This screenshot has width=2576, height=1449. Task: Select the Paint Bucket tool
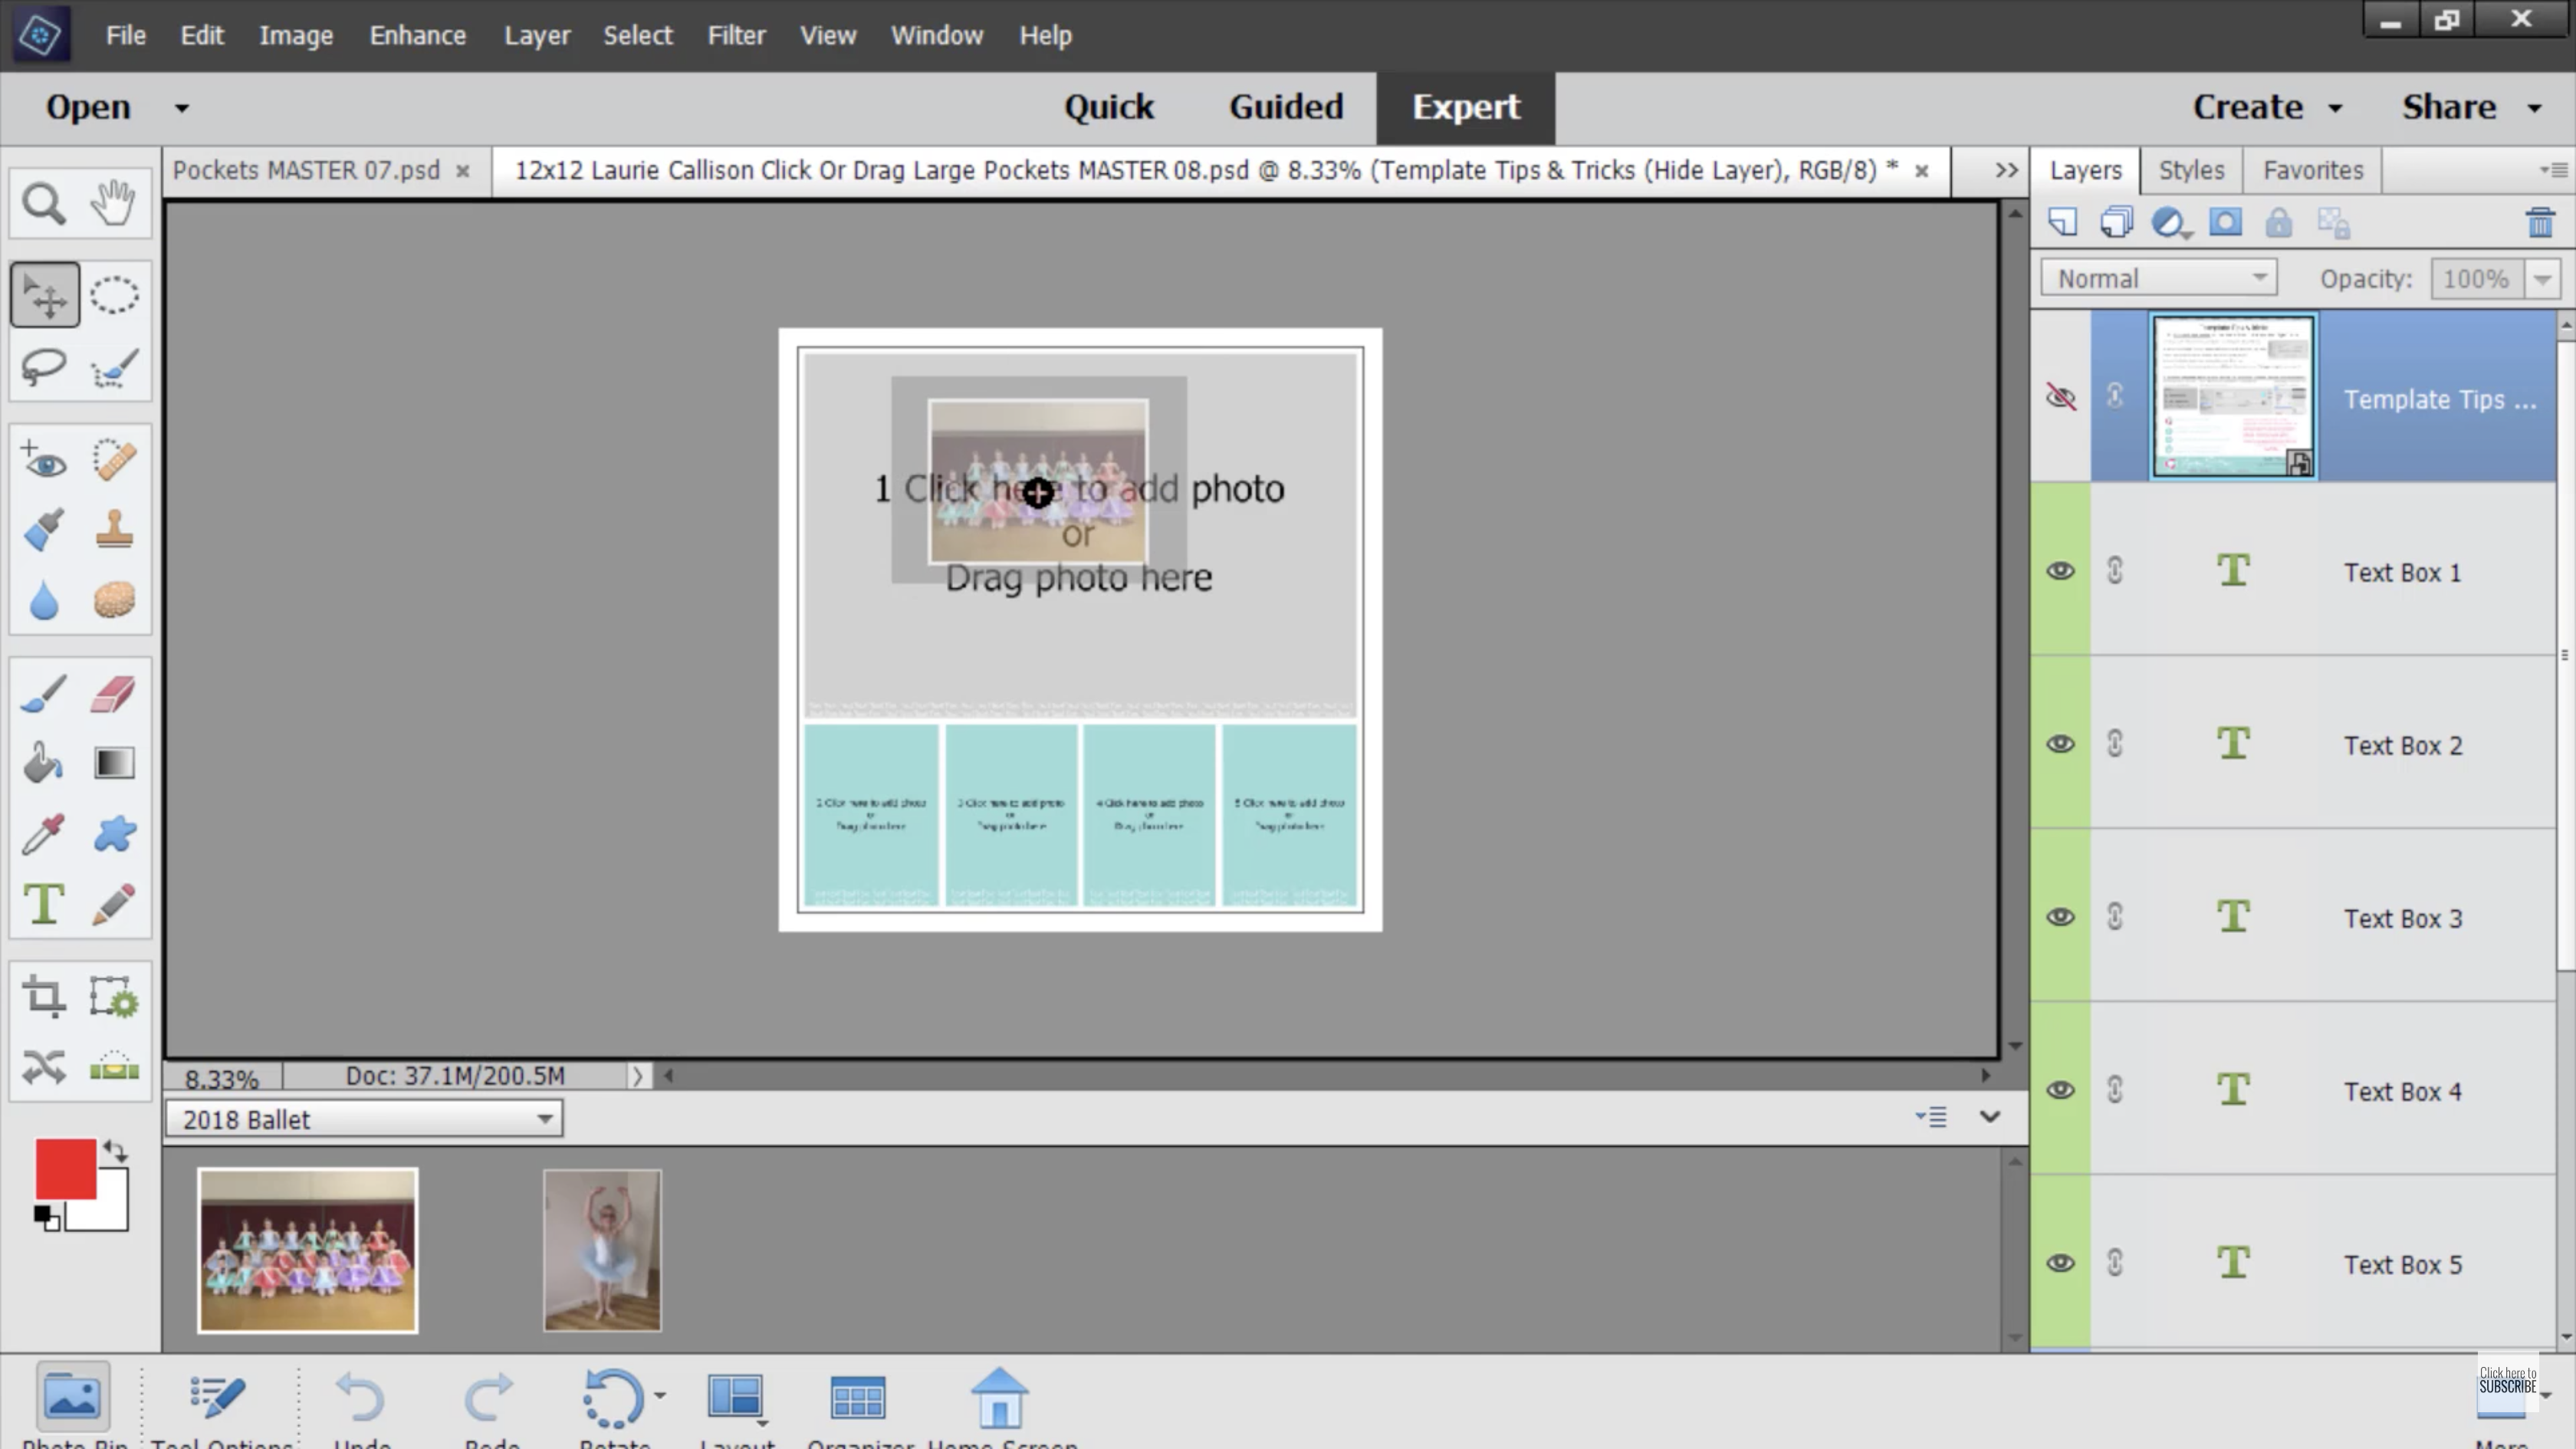tap(44, 763)
